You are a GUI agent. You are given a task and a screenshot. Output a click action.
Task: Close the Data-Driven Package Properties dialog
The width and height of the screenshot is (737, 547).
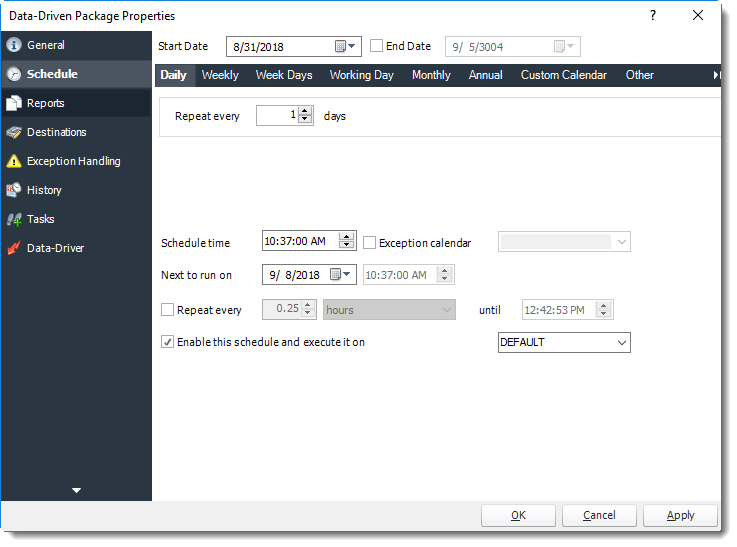tap(698, 16)
